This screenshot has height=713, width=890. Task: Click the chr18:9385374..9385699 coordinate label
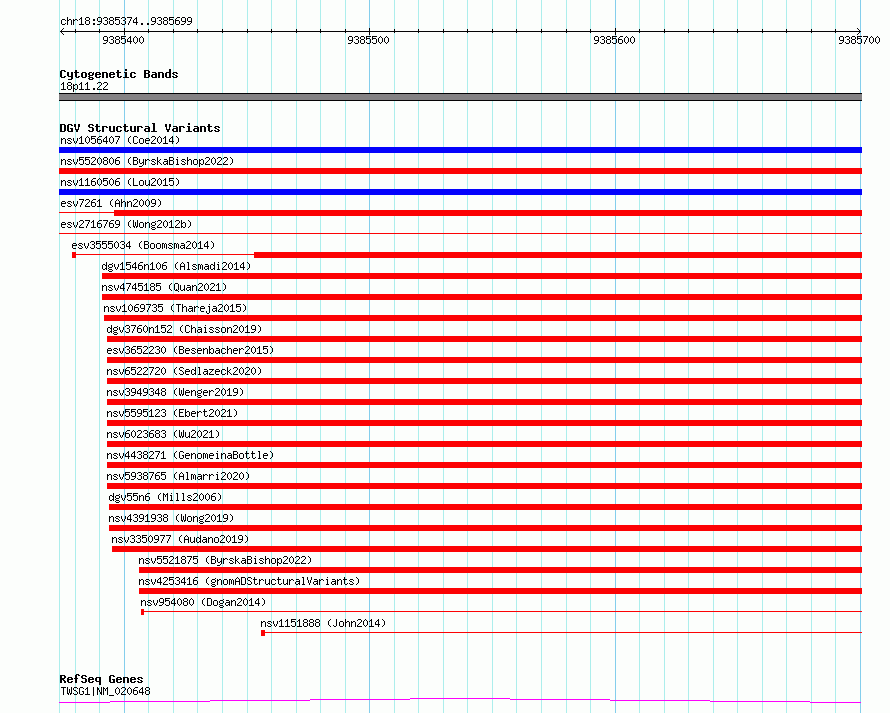coord(126,21)
